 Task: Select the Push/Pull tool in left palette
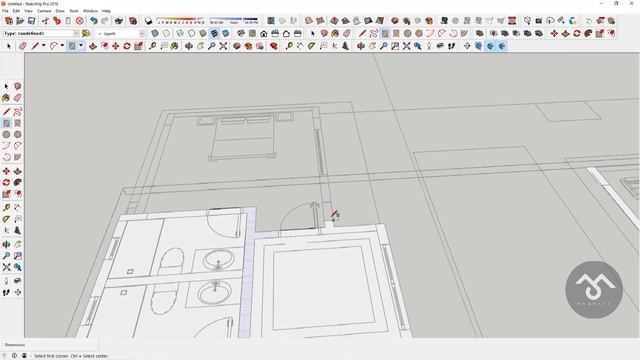[x=18, y=171]
